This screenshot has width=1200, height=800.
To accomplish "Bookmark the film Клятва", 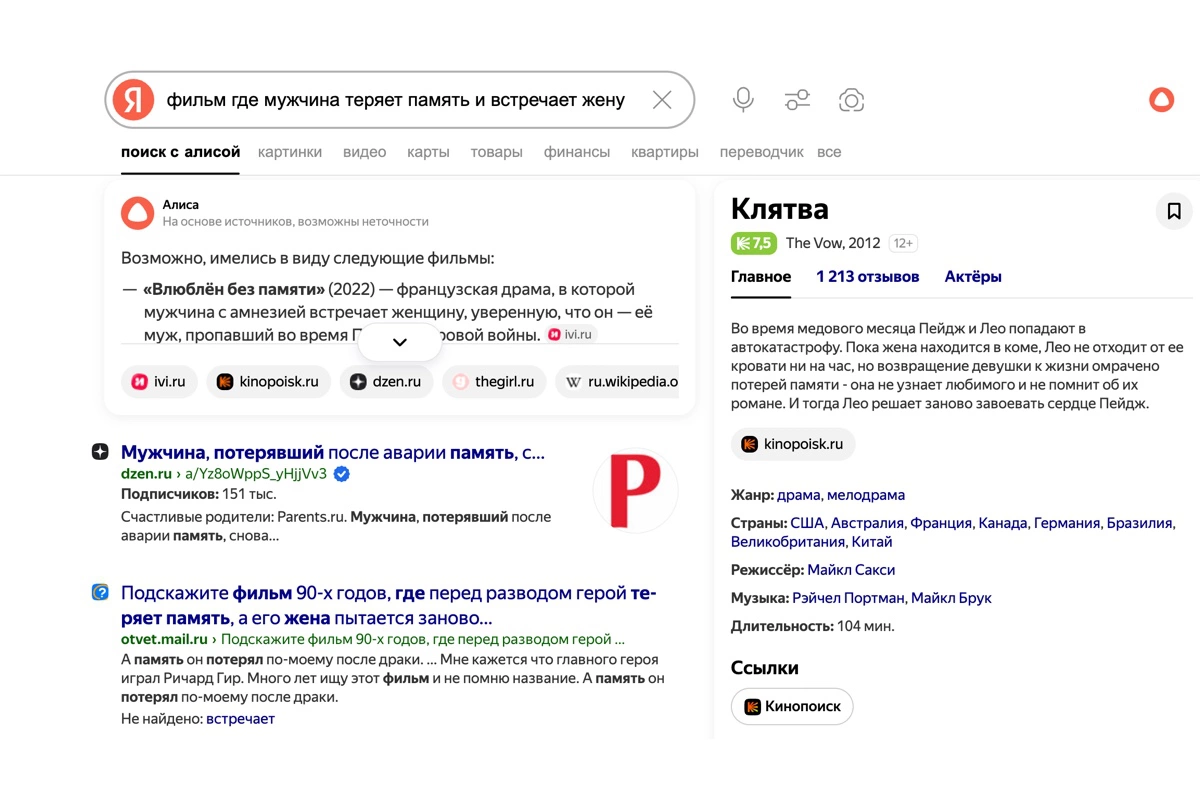I will 1174,211.
